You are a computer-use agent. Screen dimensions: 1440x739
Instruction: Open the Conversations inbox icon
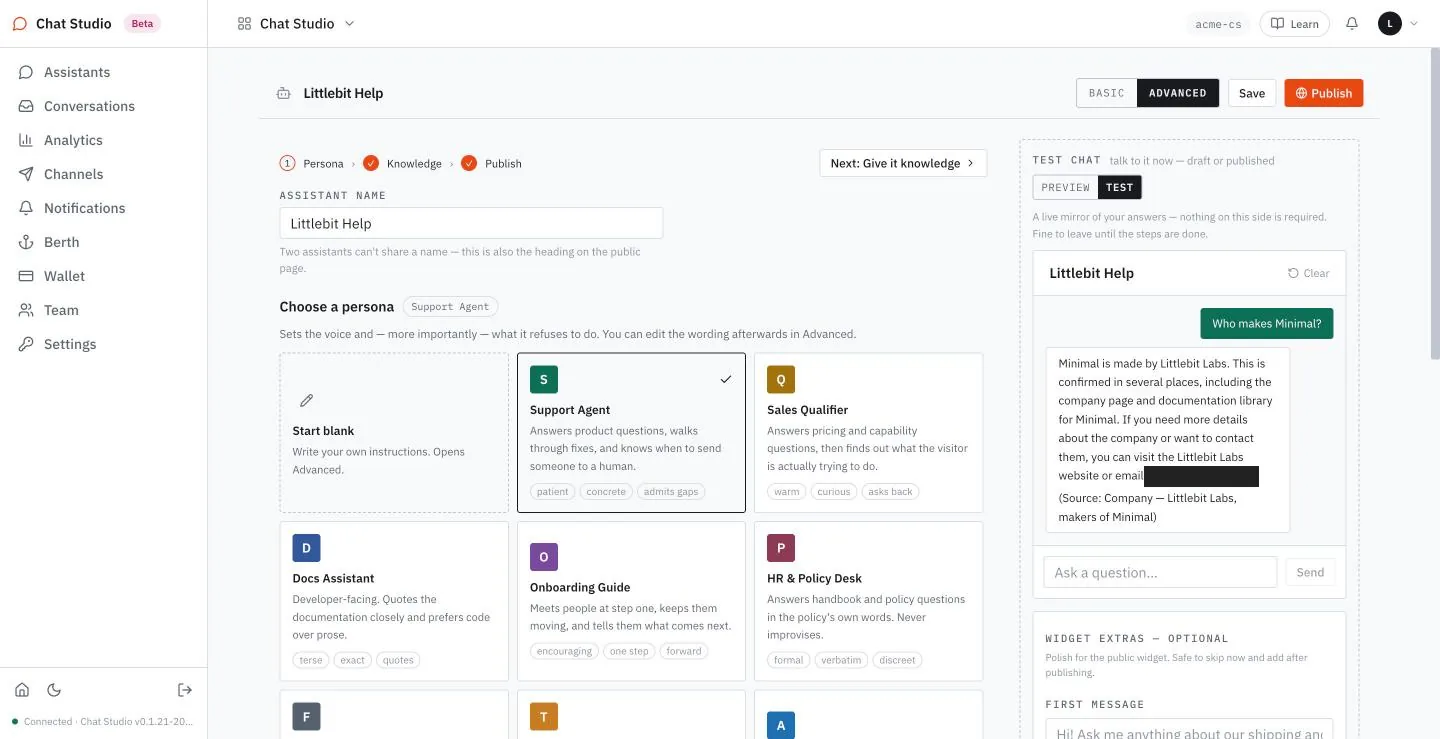click(x=26, y=106)
